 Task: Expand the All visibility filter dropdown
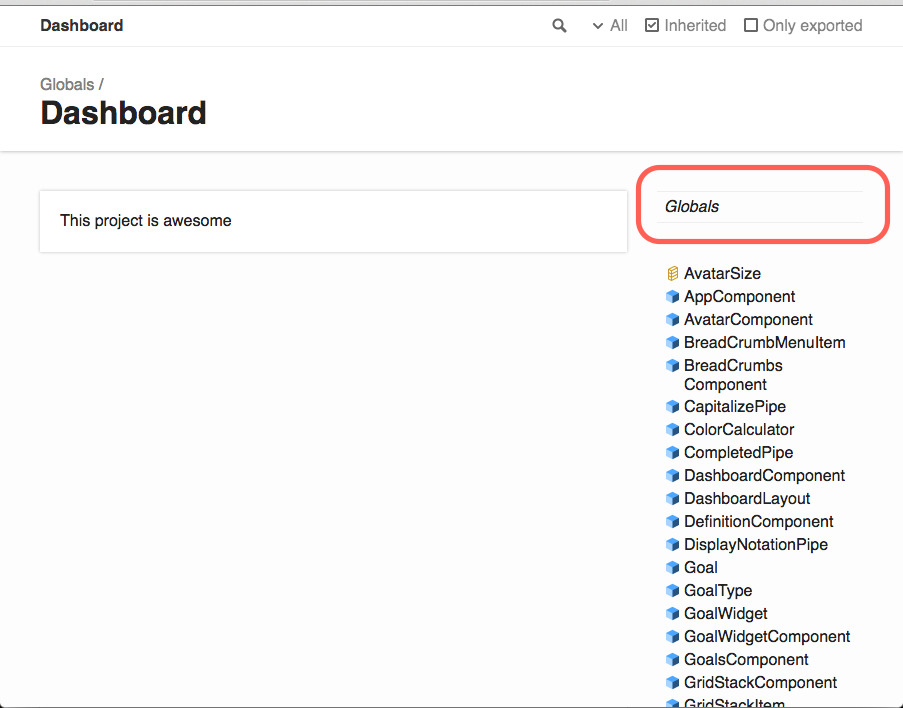click(610, 26)
